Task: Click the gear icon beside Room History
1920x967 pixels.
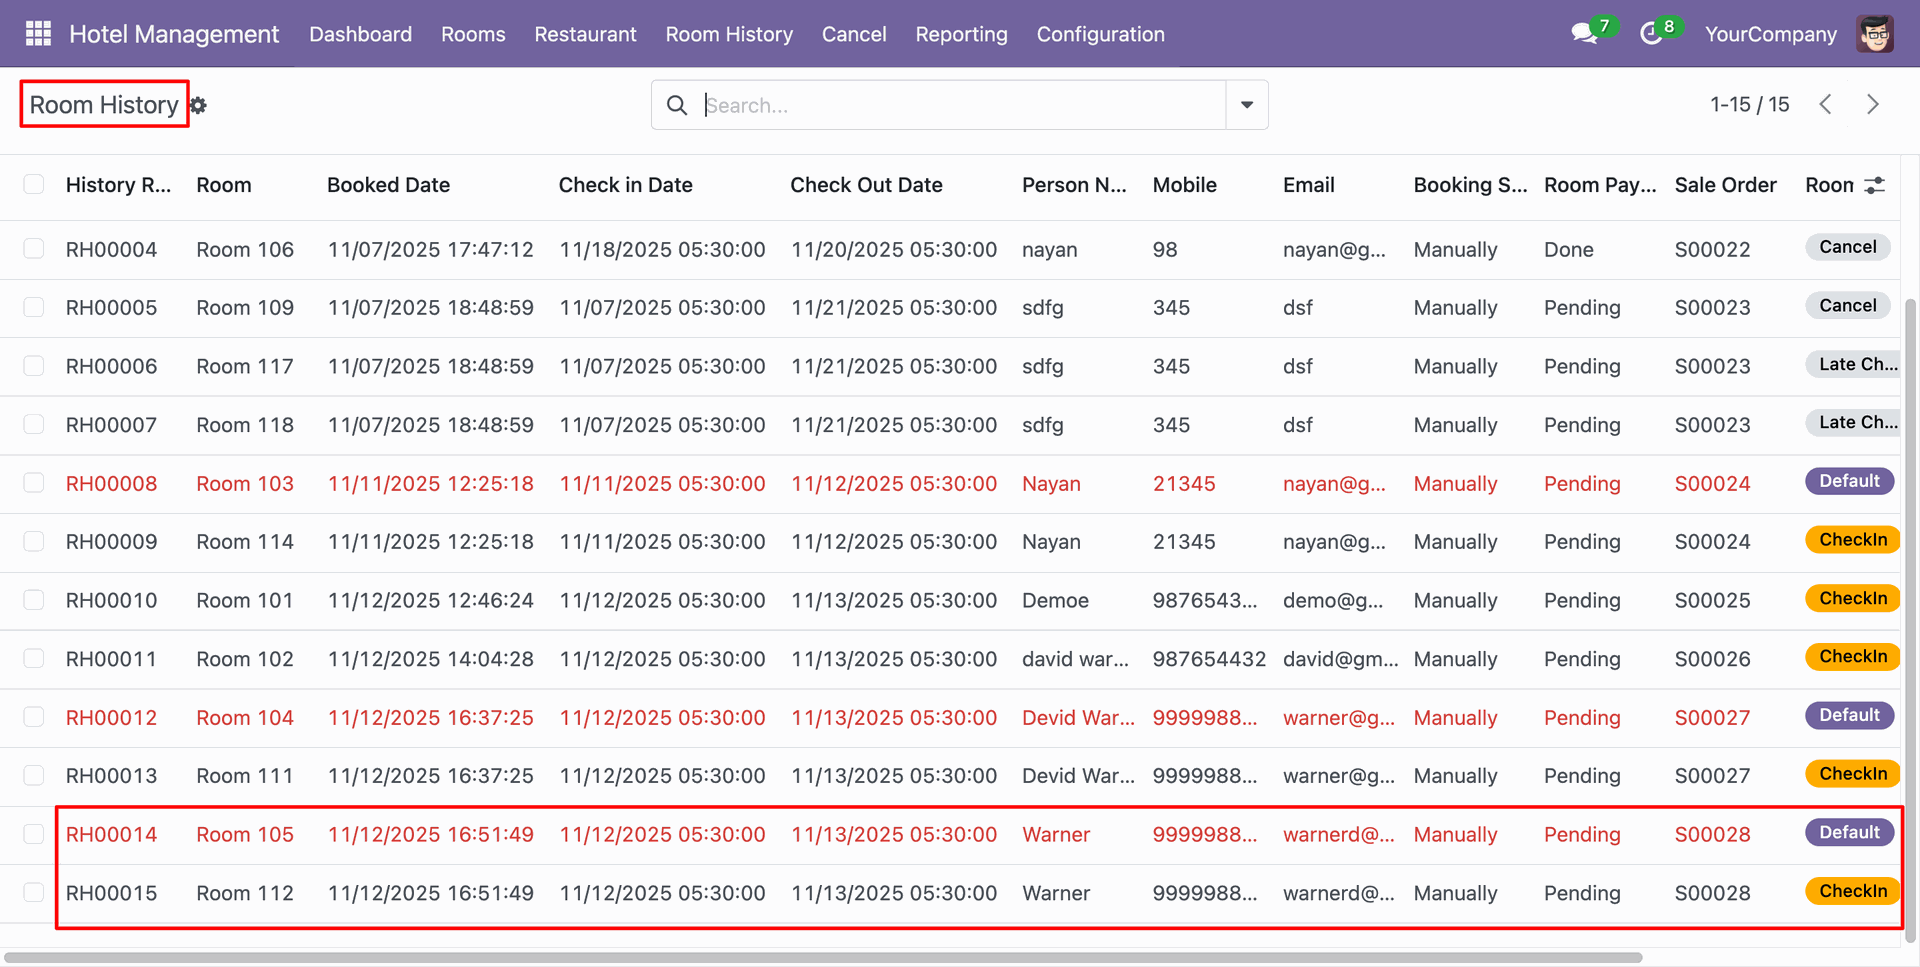Action: click(198, 105)
